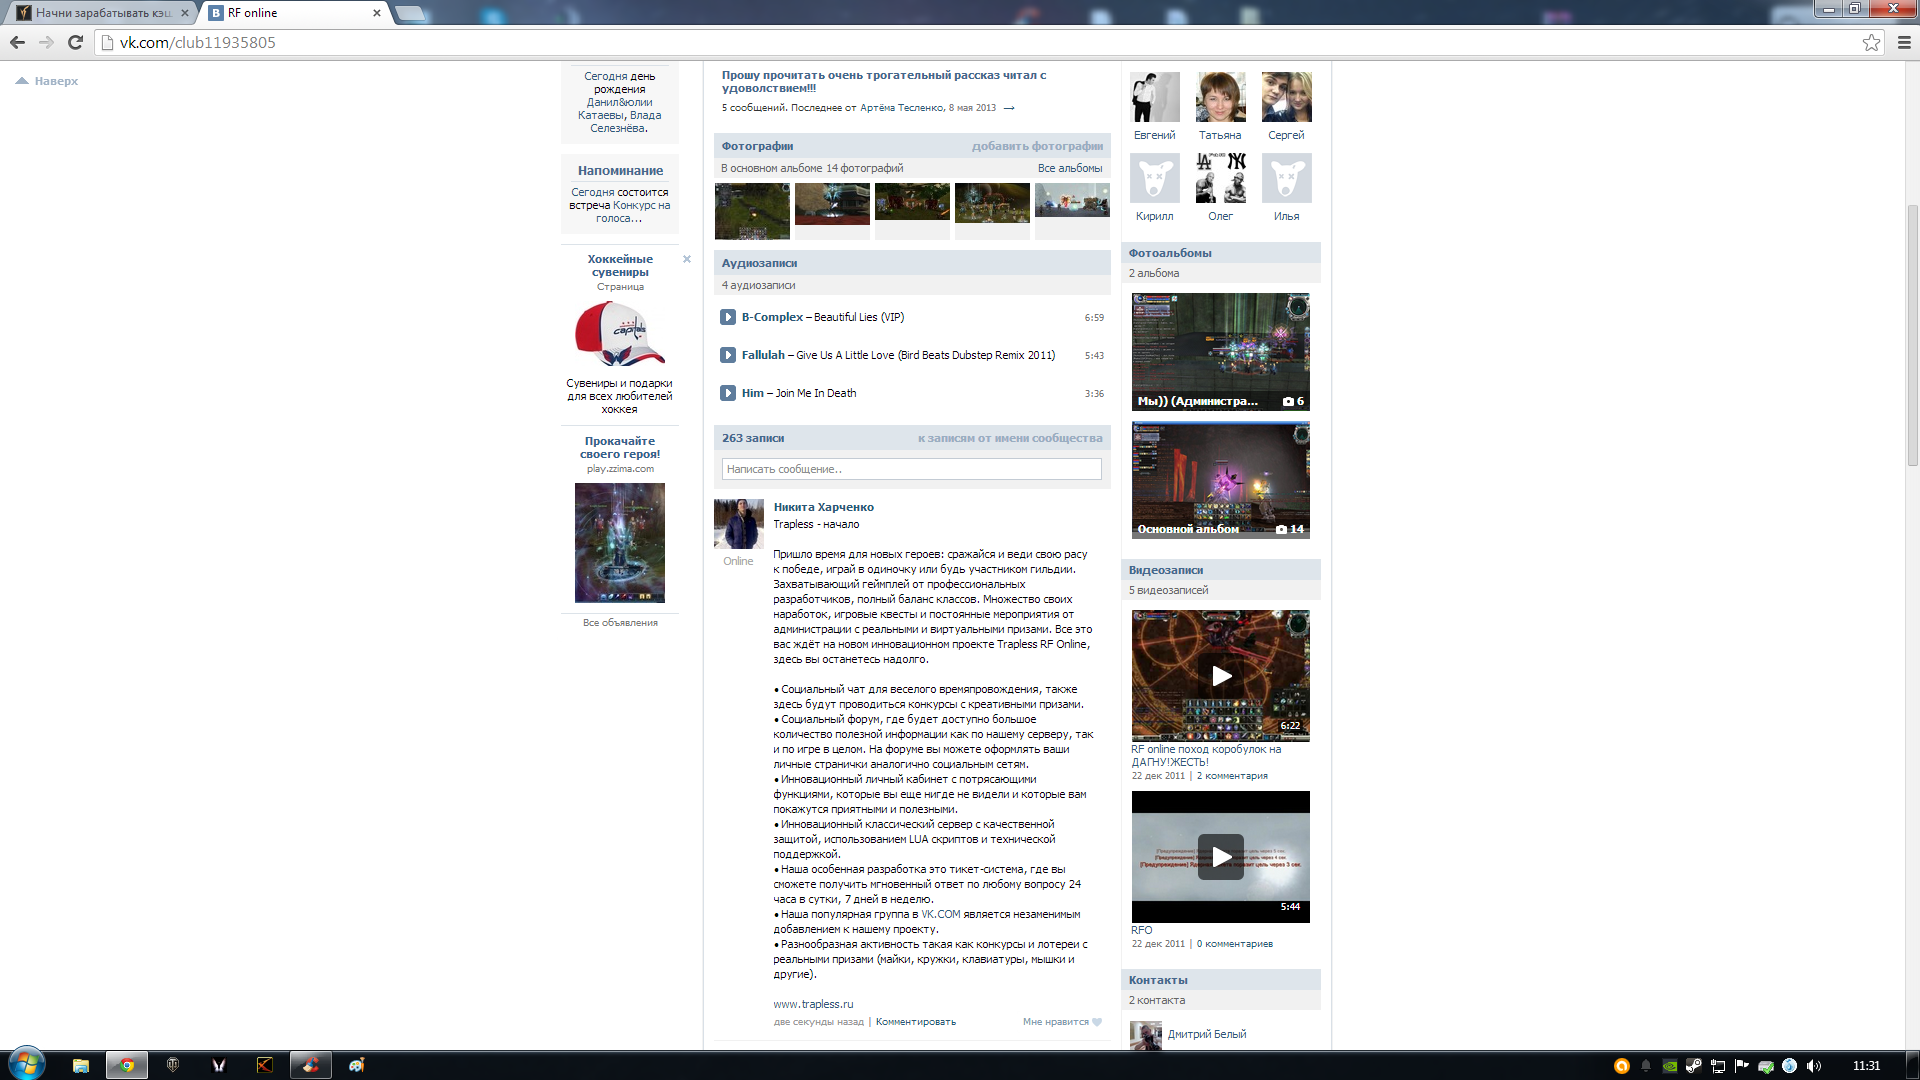Click the Capitals cap ad image

click(x=620, y=334)
